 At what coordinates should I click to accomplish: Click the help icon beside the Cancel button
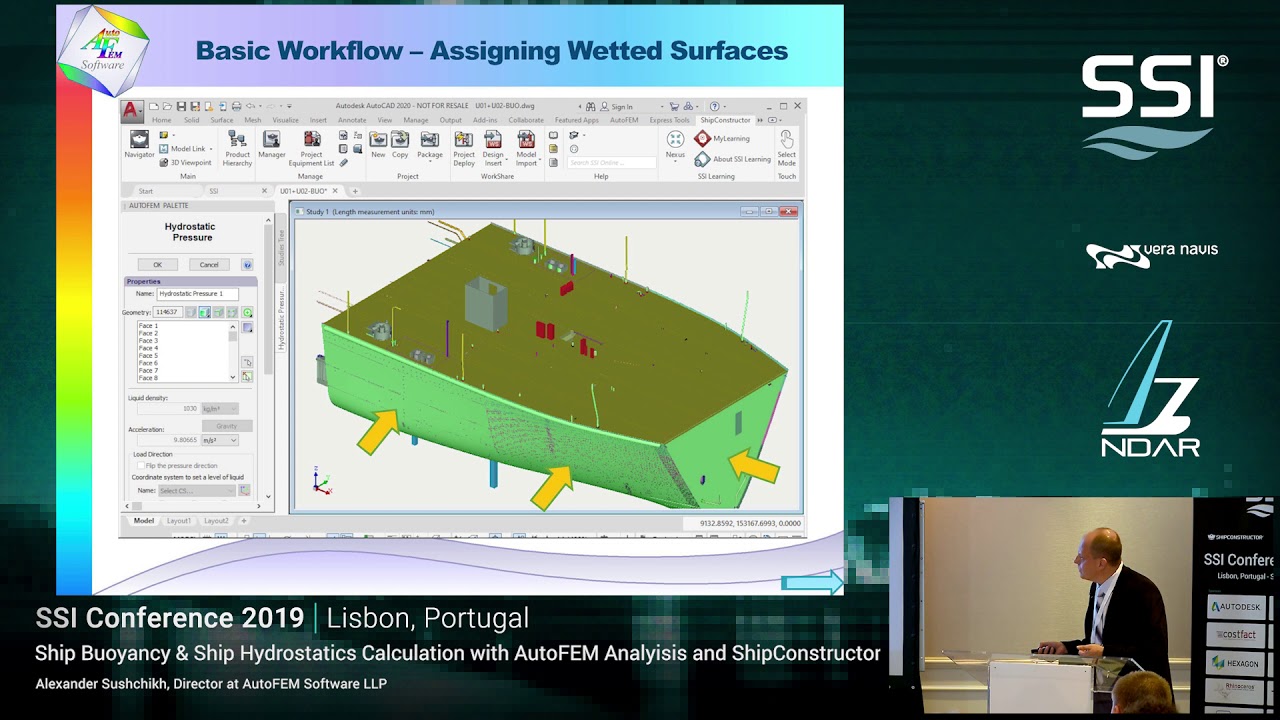coord(247,265)
